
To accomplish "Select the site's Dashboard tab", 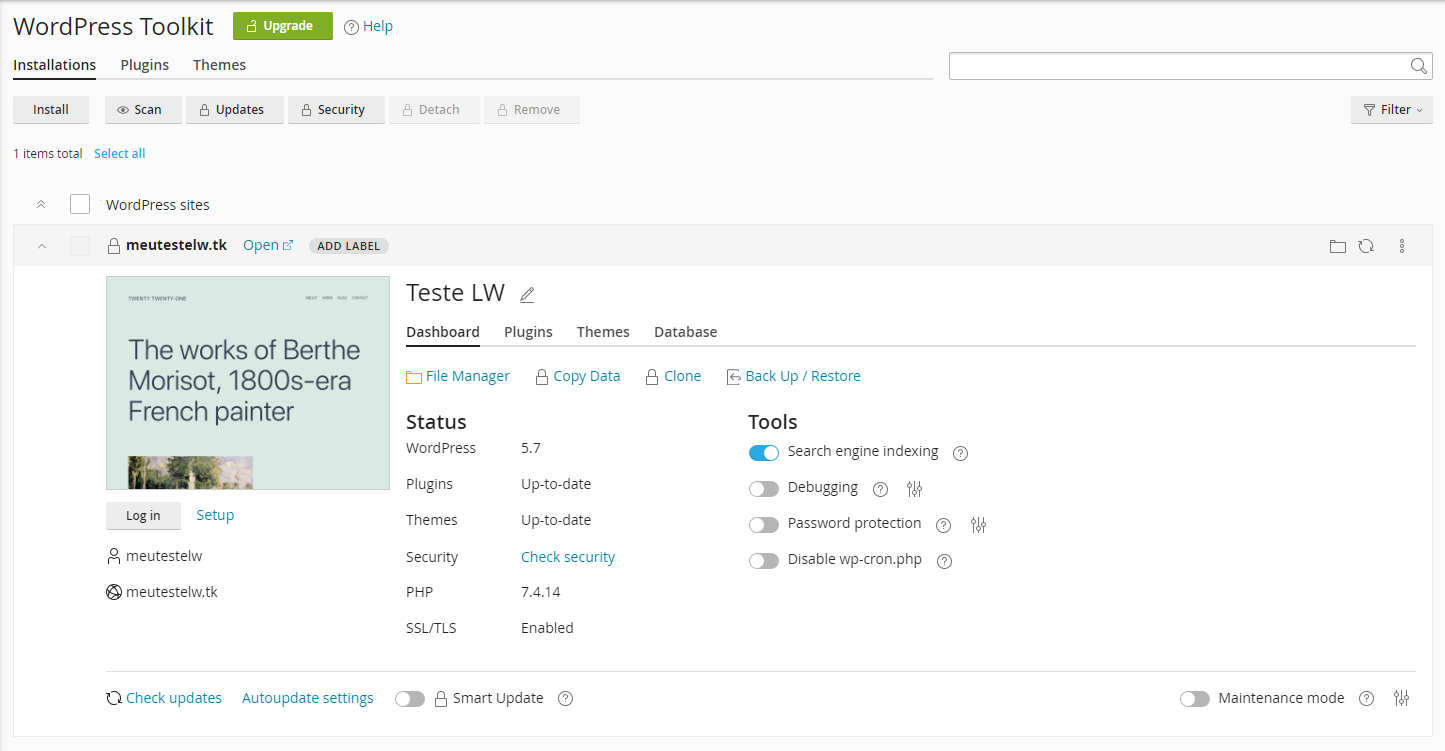I will [443, 332].
